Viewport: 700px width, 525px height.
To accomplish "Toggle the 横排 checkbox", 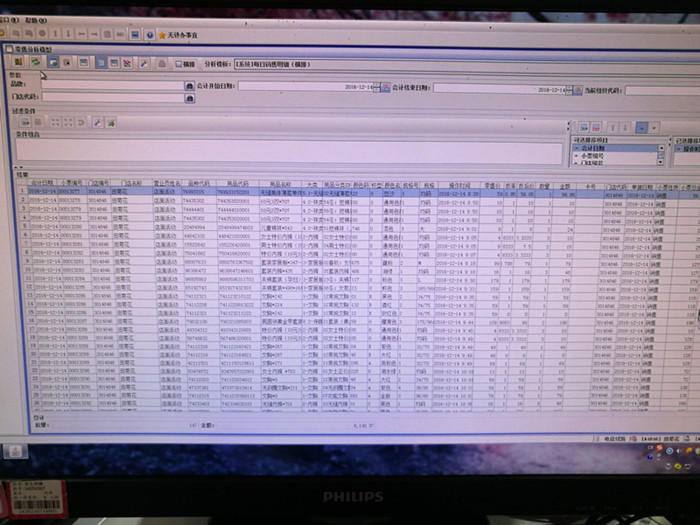I will (178, 62).
